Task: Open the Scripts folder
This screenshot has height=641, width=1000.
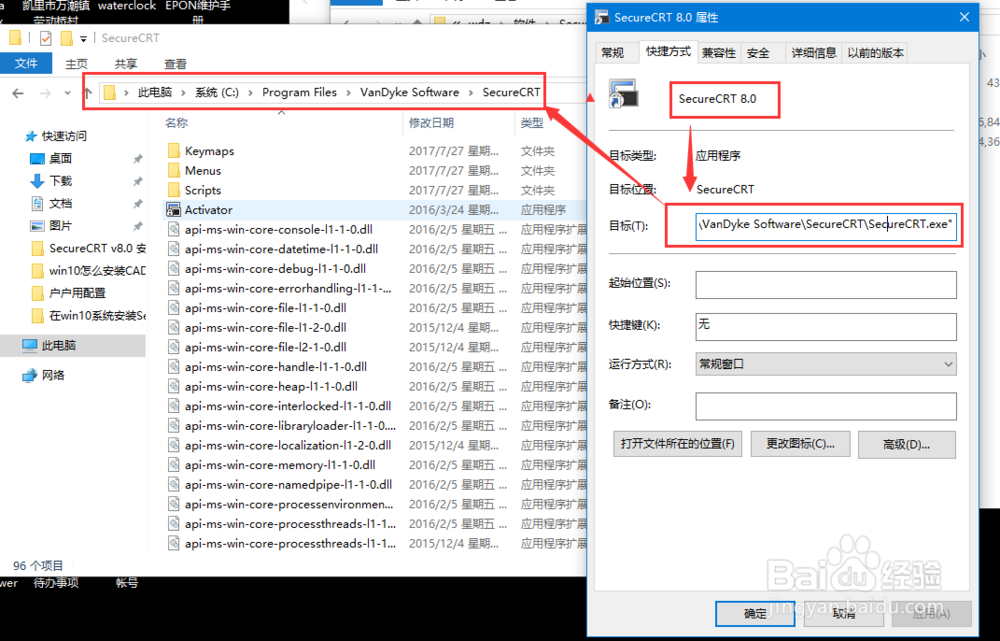Action: coord(204,189)
